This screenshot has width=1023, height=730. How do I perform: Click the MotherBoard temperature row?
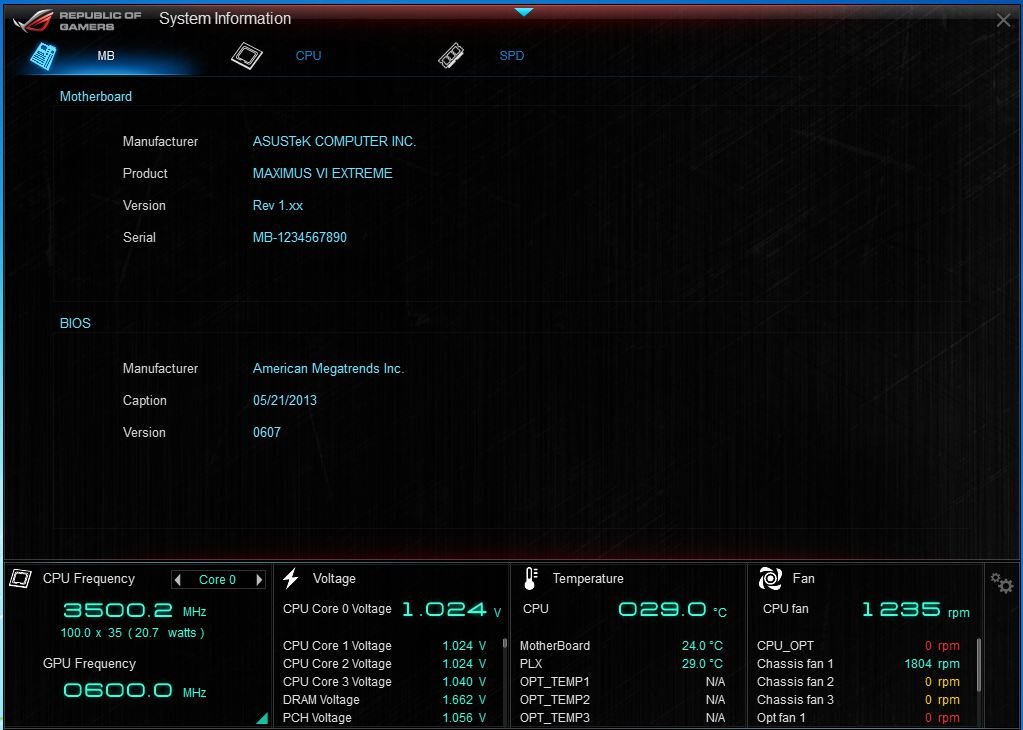(621, 646)
